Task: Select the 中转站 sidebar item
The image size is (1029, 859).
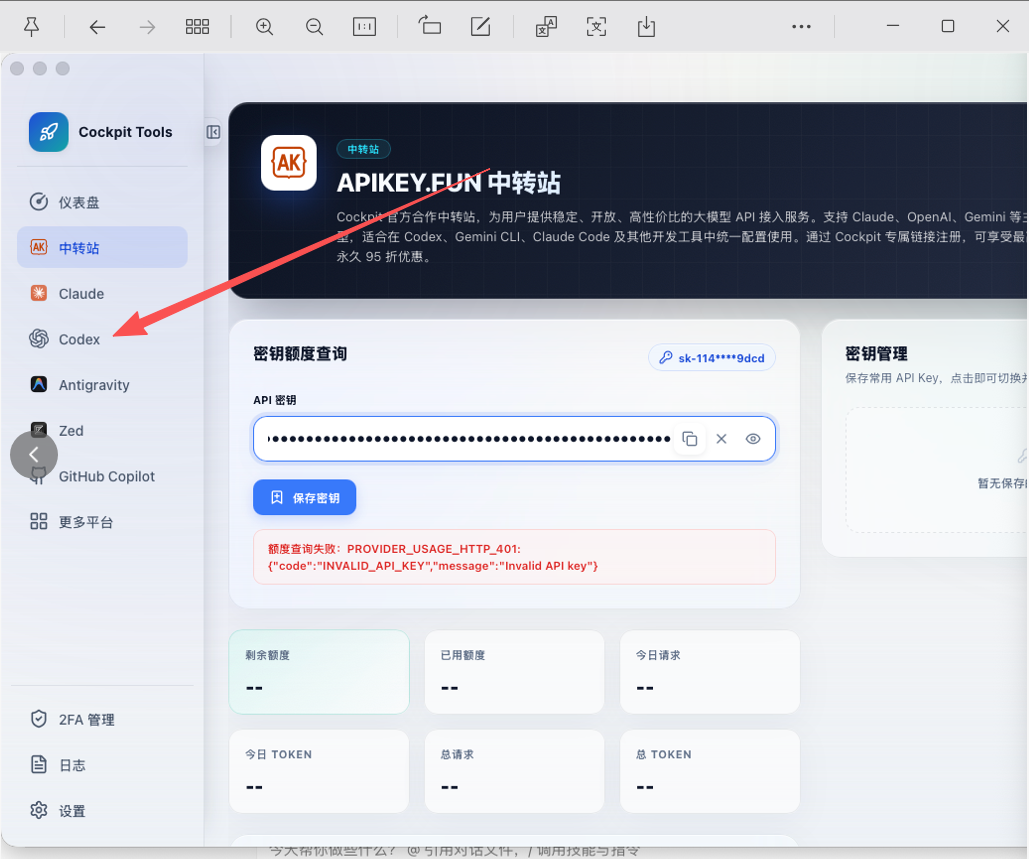Action: tap(102, 247)
